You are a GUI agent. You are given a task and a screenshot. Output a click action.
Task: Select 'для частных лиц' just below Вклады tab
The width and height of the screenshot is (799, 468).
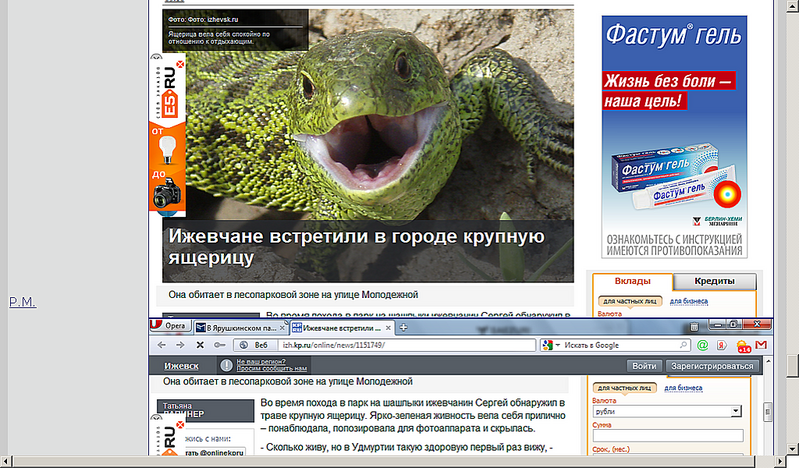[629, 301]
